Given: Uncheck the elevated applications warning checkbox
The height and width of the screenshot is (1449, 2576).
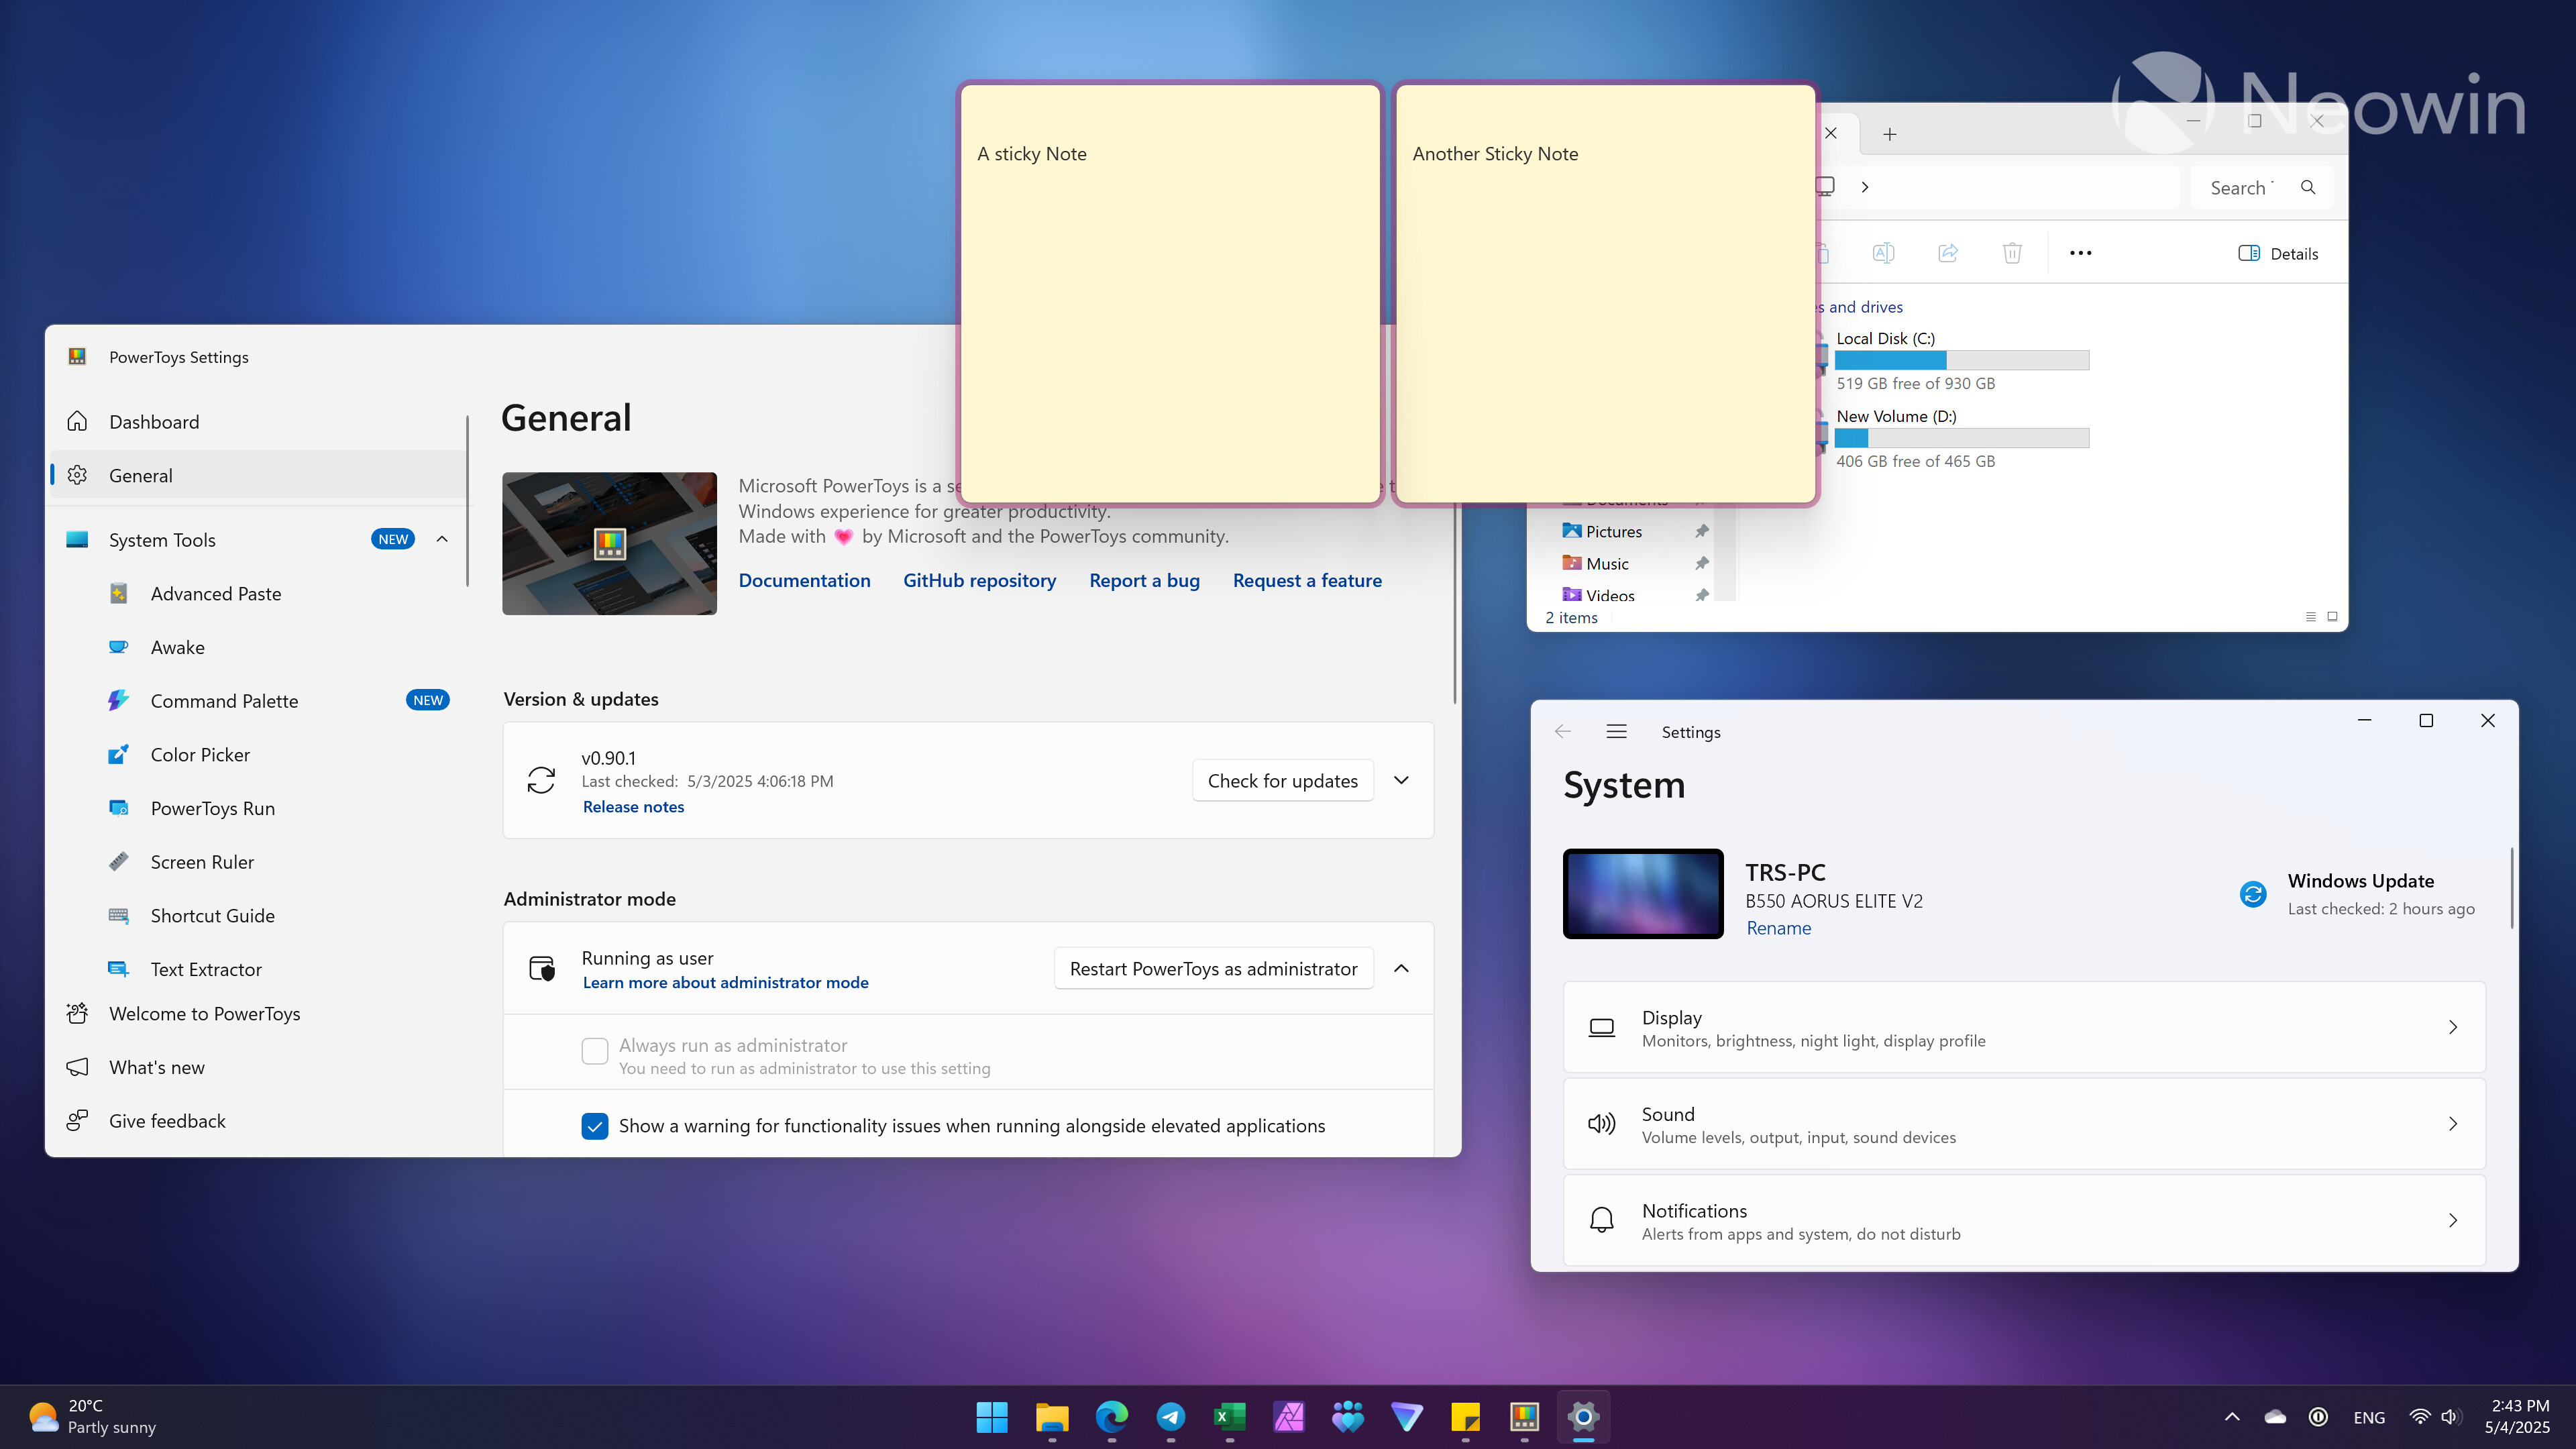Looking at the screenshot, I should point(594,1126).
